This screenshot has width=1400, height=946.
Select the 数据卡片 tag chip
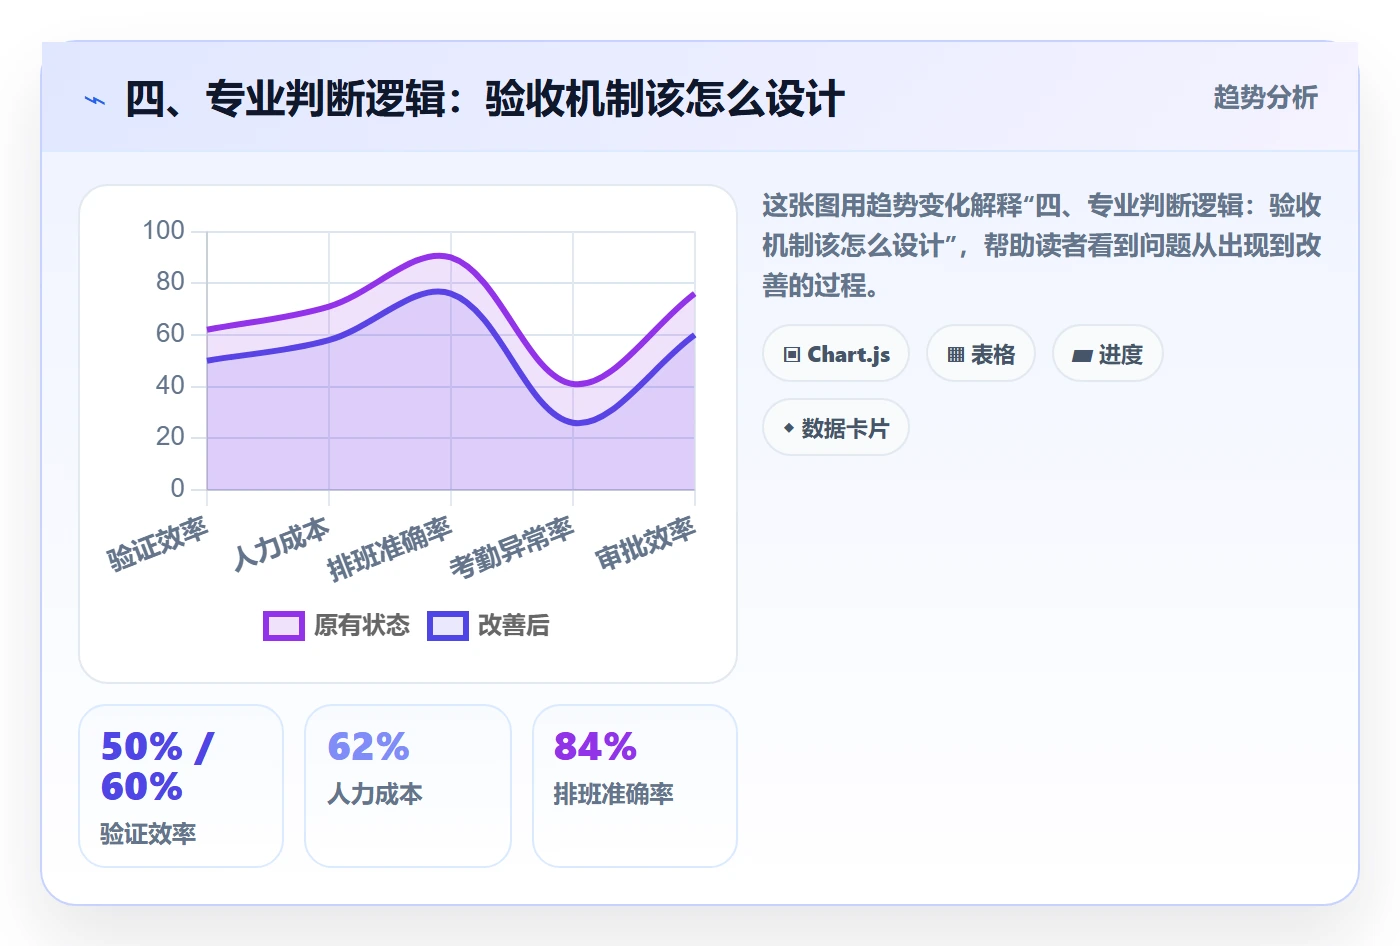click(x=836, y=428)
